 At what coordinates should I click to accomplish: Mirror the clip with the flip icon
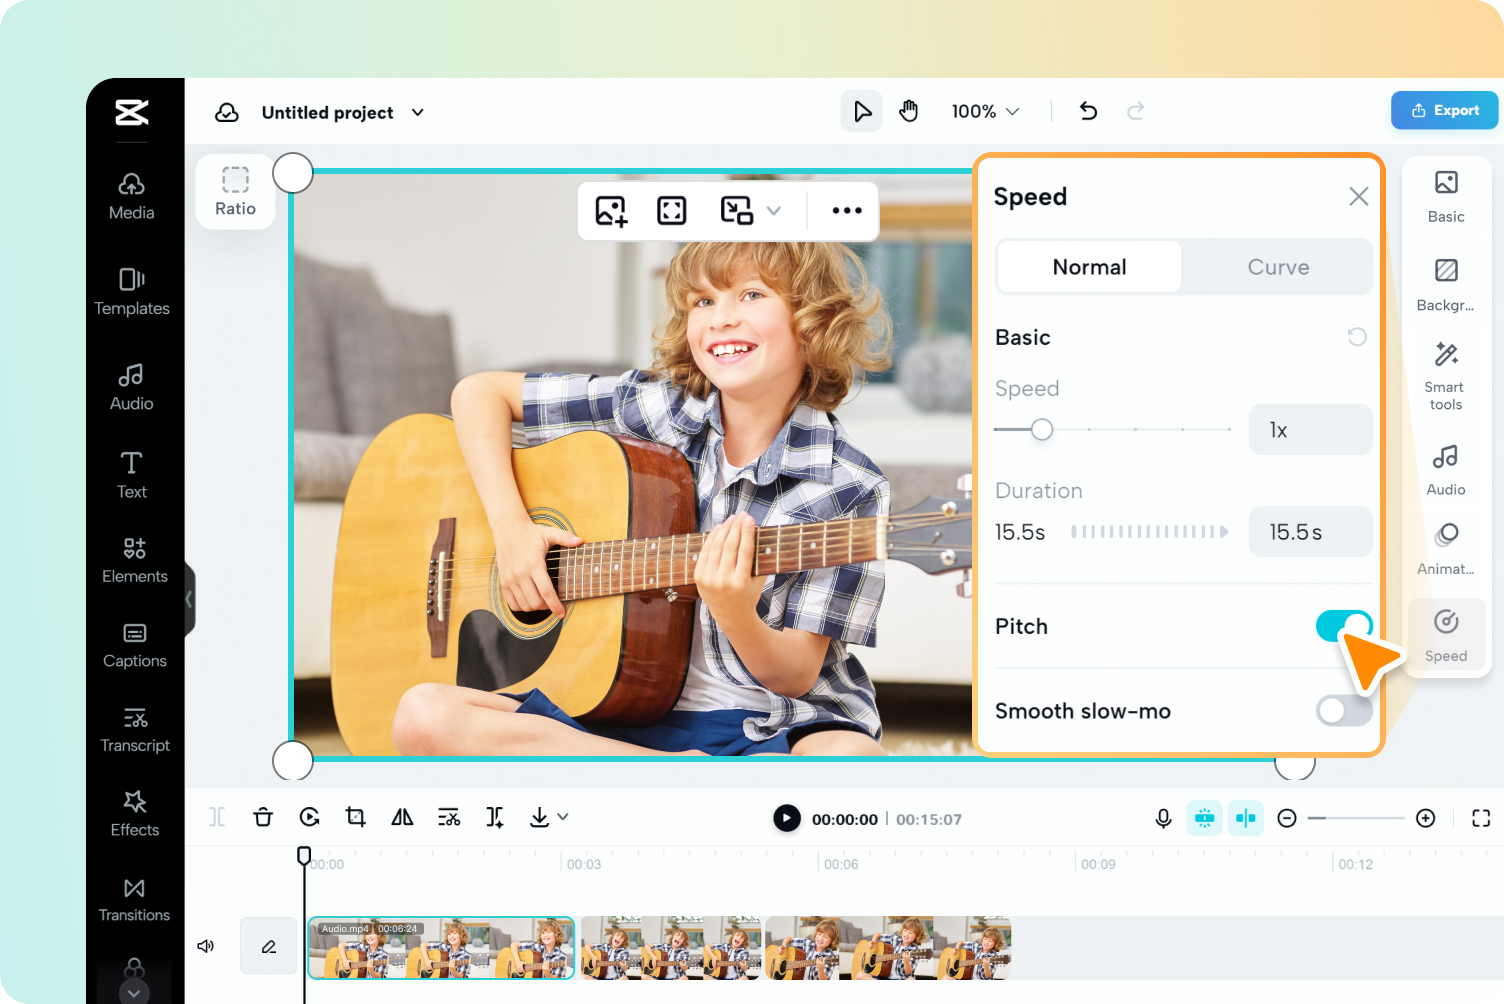402,817
